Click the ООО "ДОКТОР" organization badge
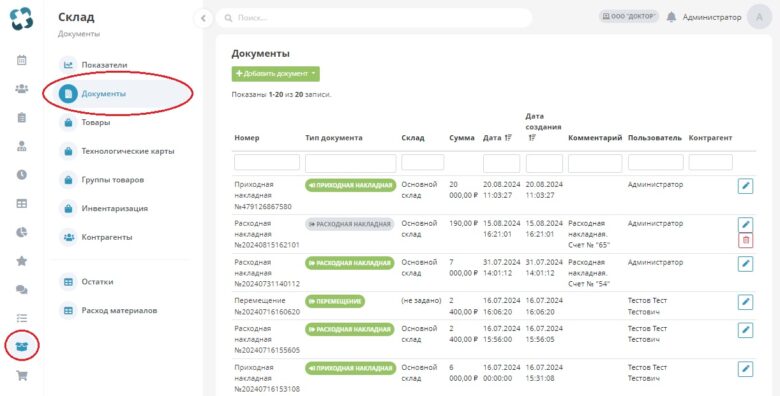 (x=629, y=16)
